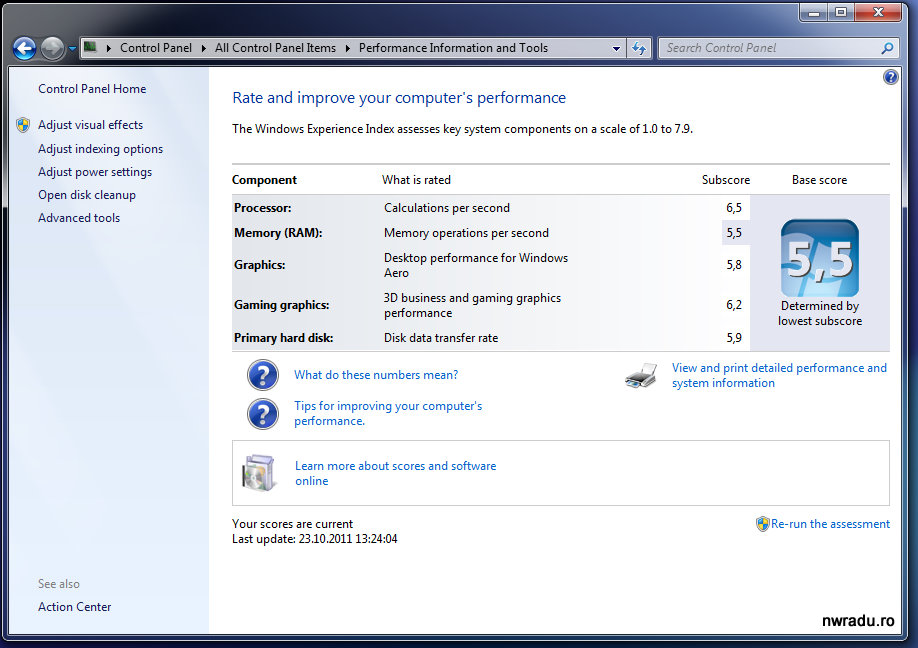Click help icon beside Tips for improving performance

click(263, 414)
